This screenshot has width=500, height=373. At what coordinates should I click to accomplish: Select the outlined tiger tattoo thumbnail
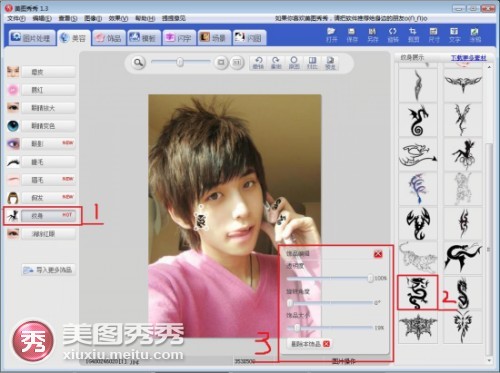point(418,257)
